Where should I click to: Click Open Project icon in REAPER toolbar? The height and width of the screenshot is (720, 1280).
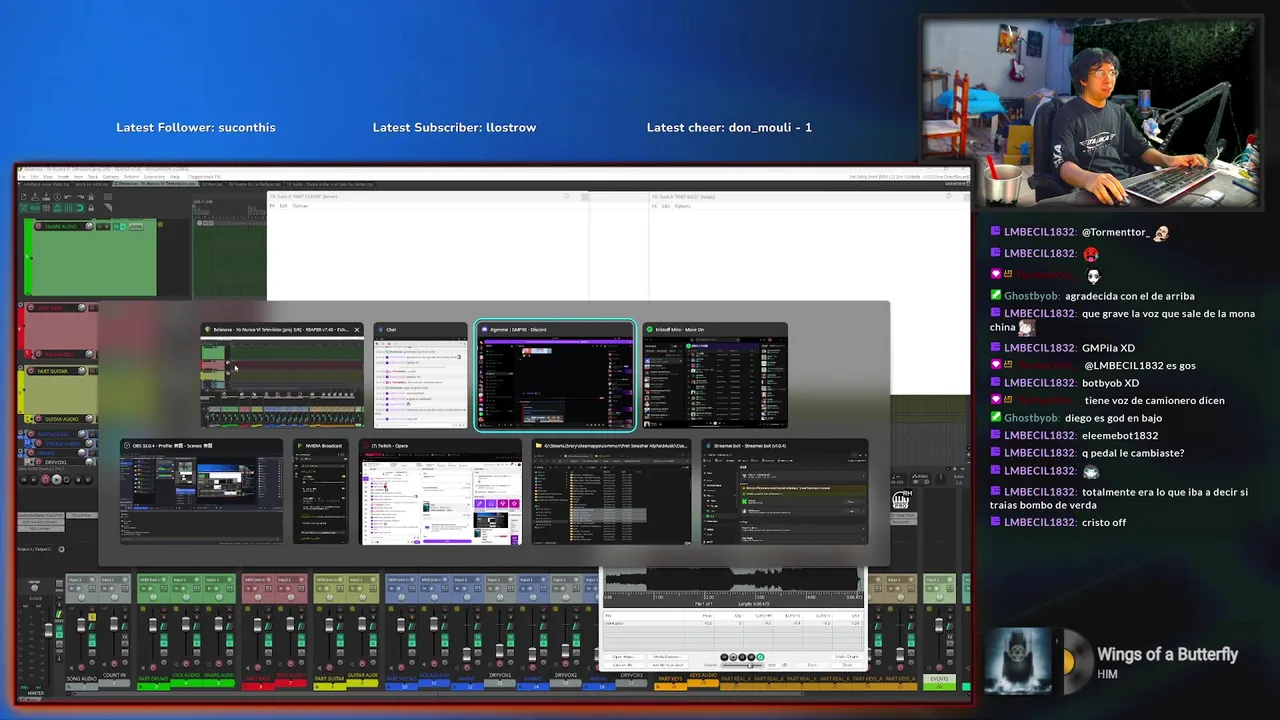click(x=35, y=196)
